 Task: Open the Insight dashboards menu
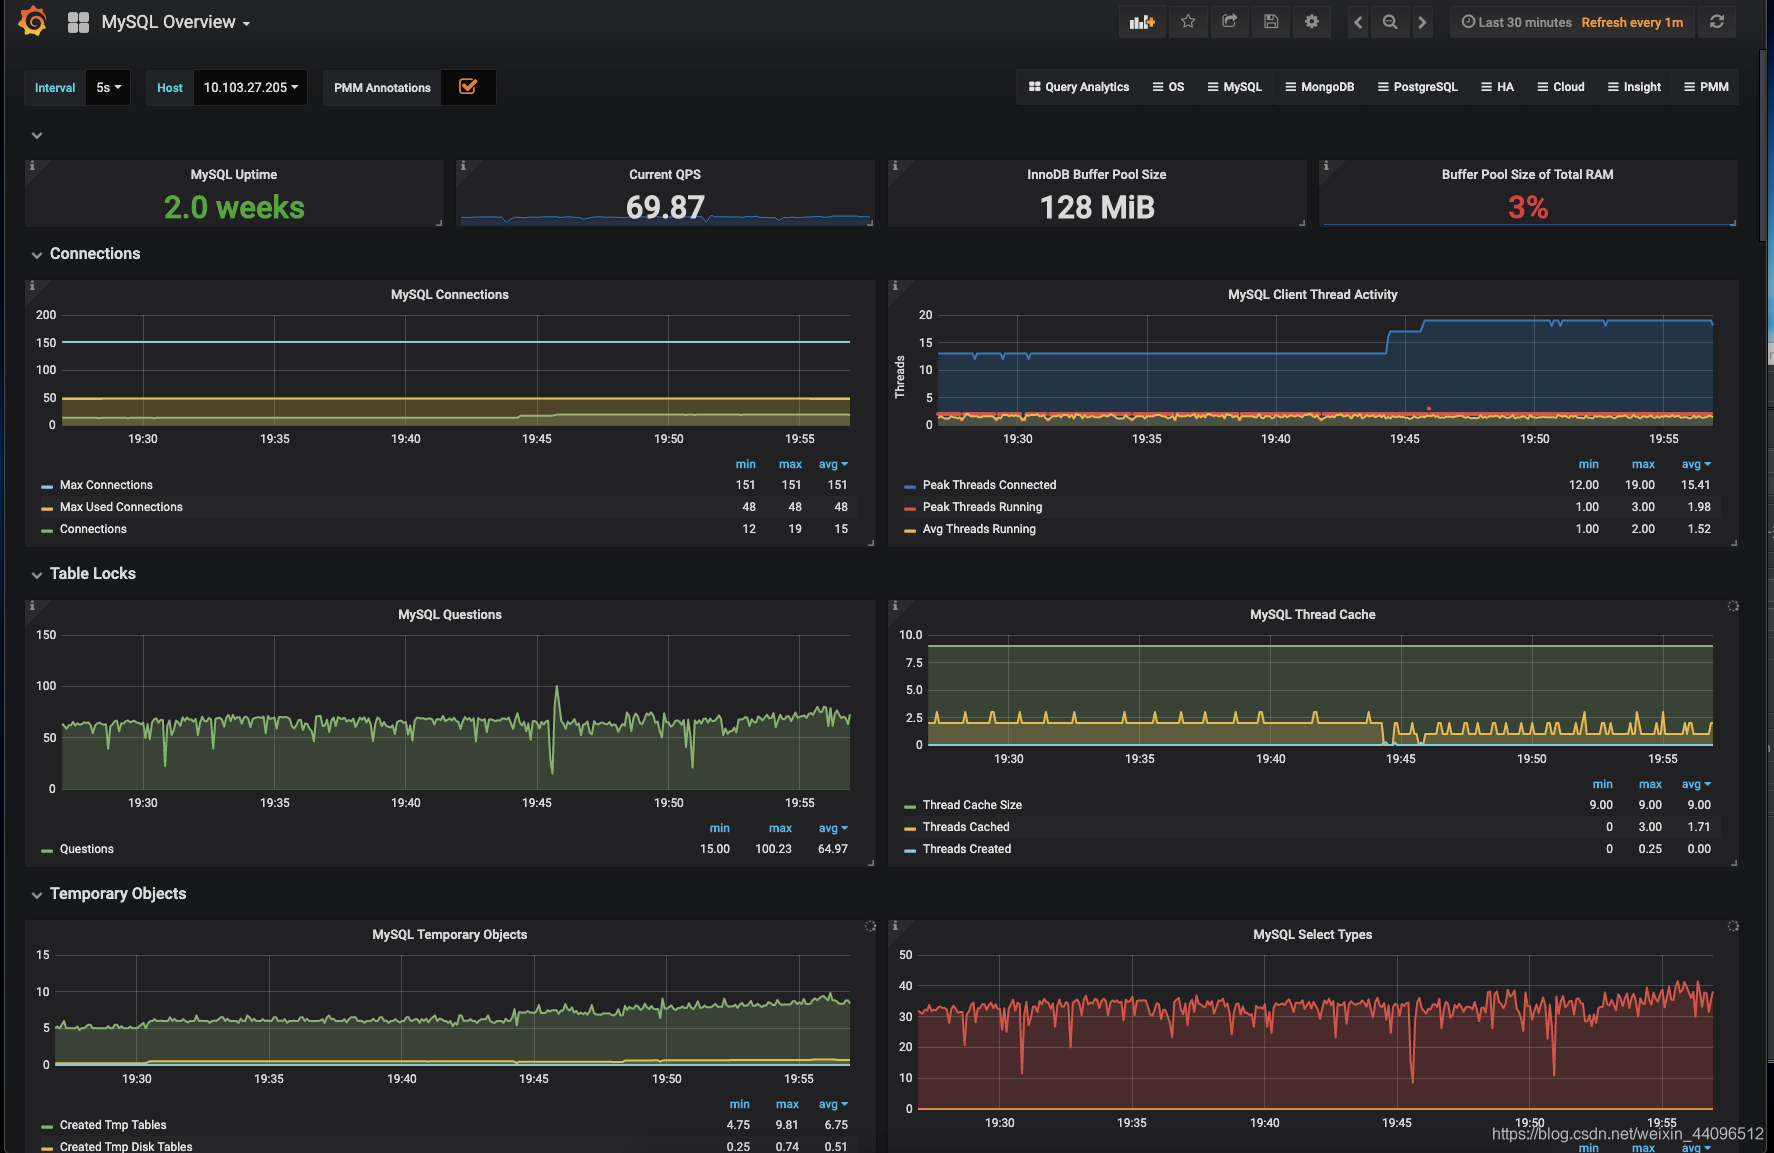(x=1634, y=87)
